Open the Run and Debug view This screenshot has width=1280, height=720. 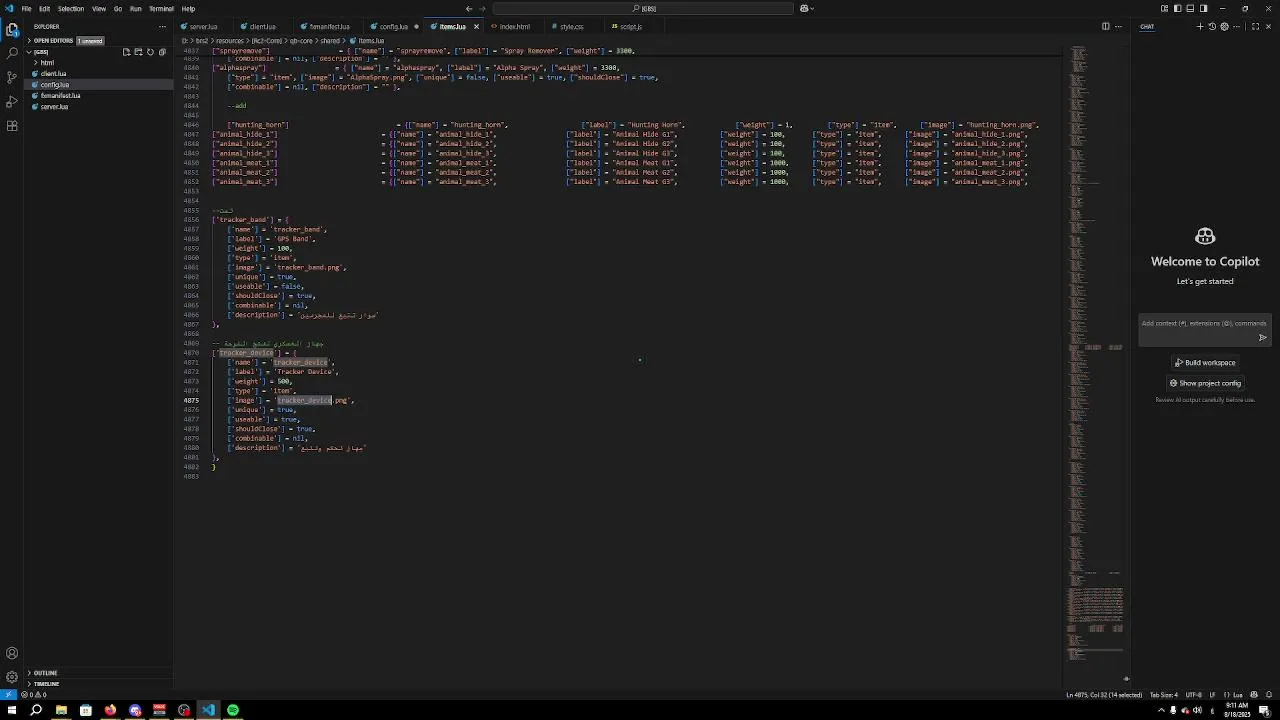click(12, 102)
